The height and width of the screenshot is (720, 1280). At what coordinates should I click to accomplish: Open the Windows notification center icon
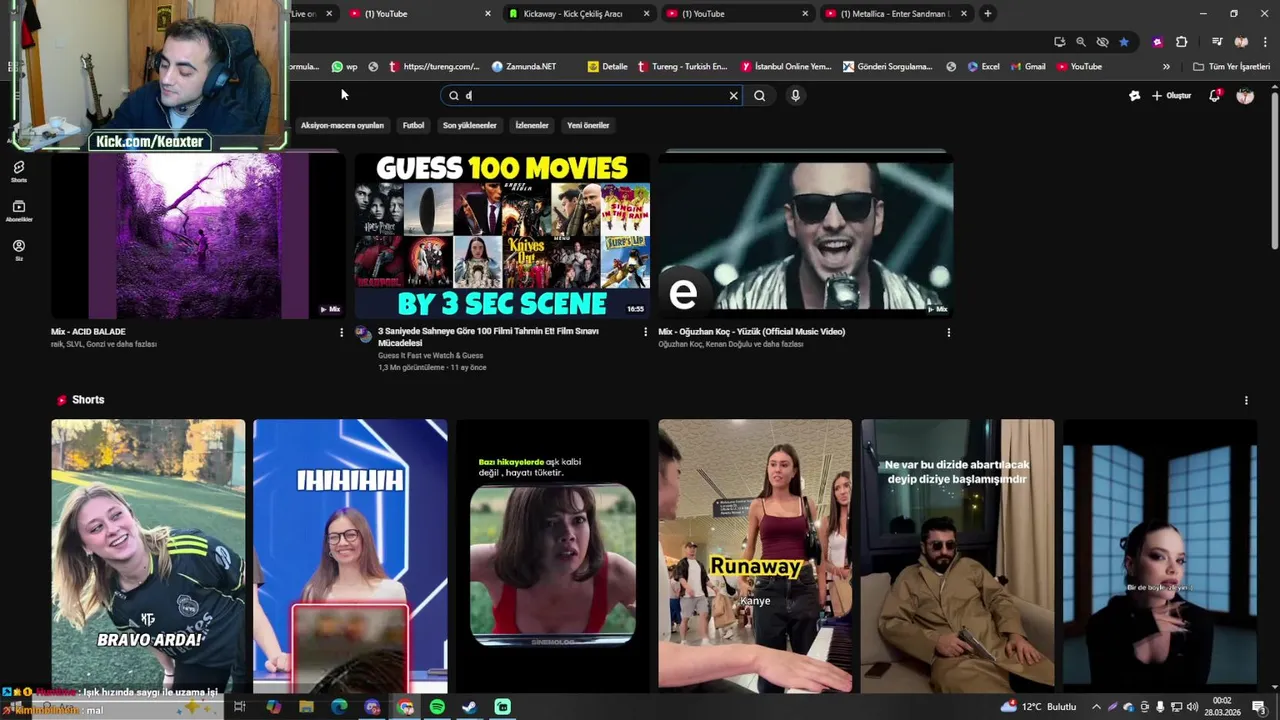[1259, 707]
